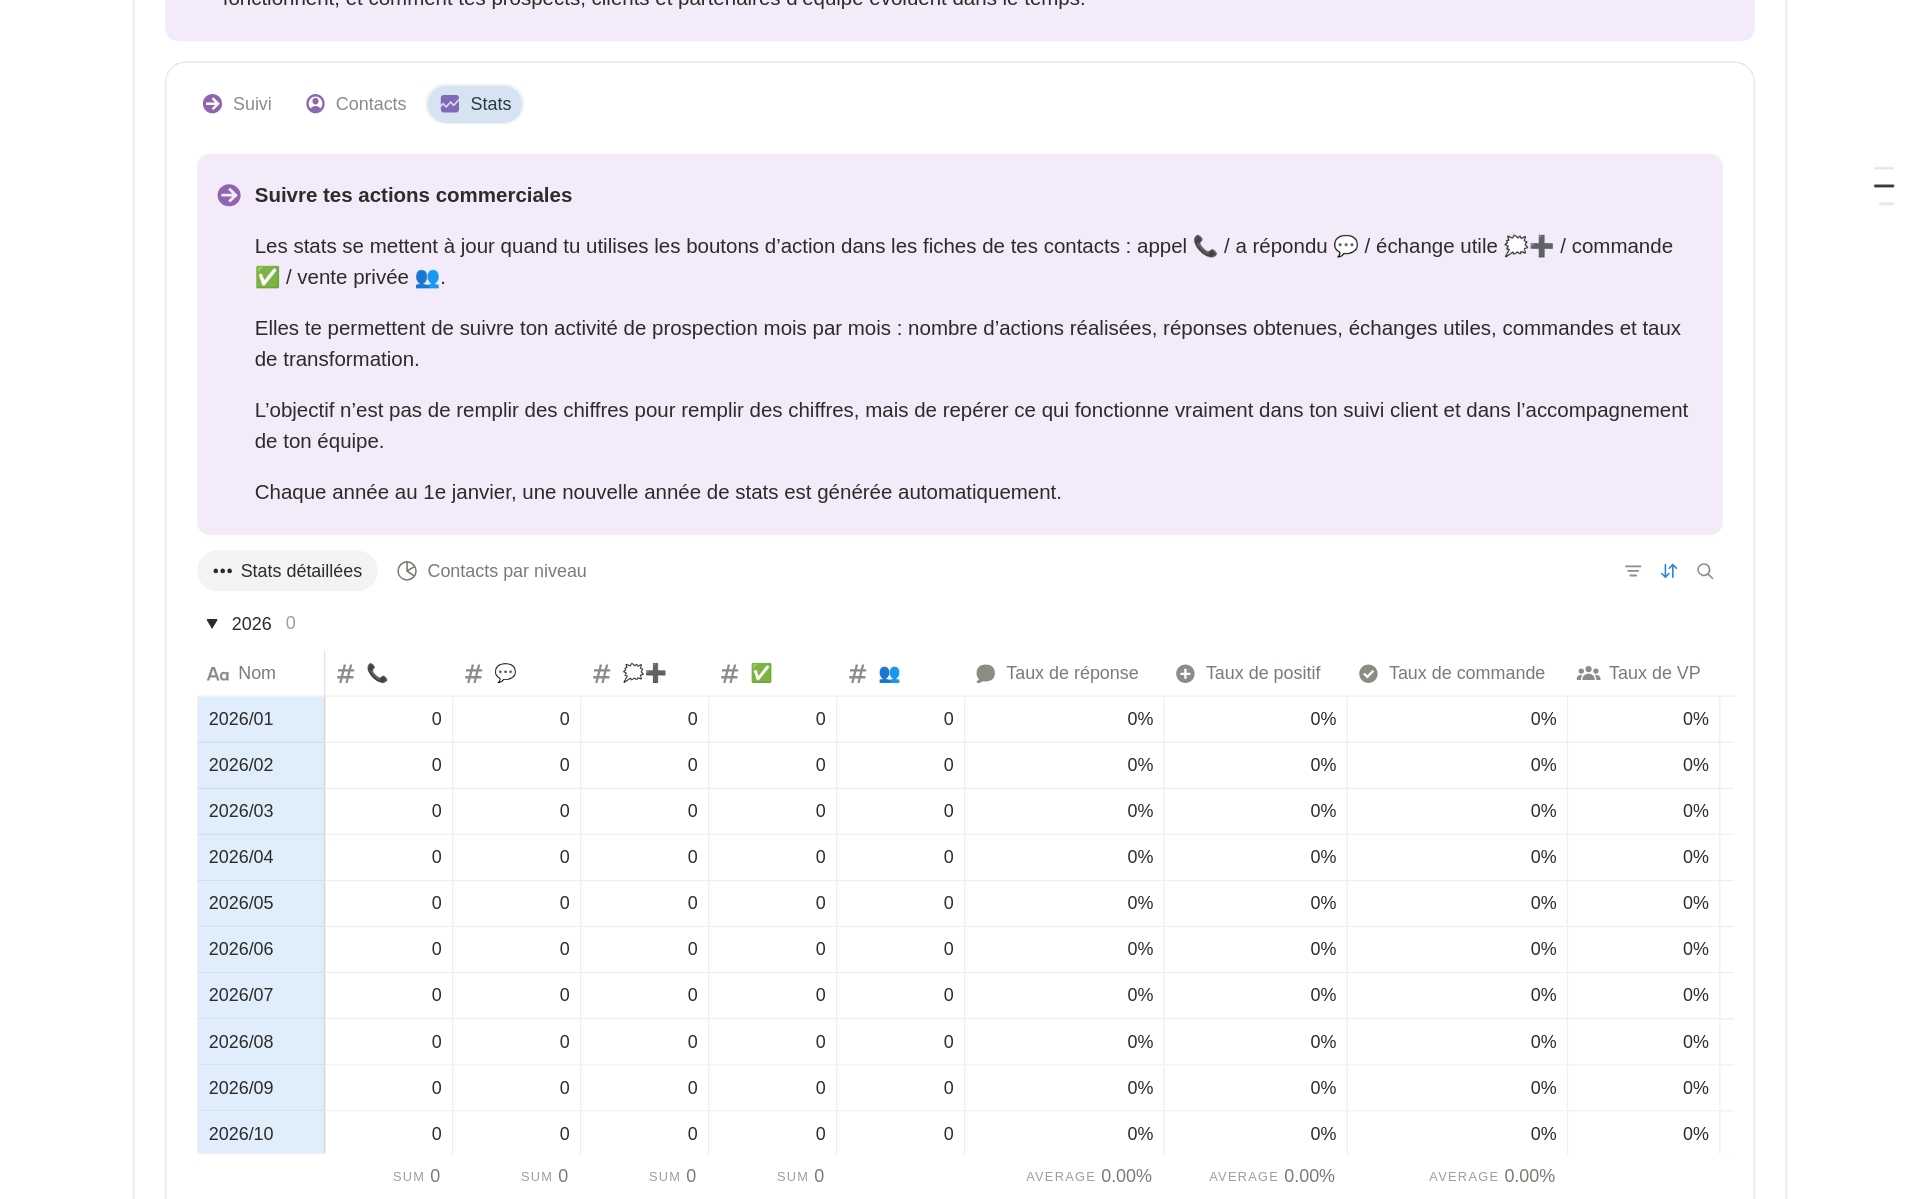
Task: Open the database search magnifier icon
Action: (x=1705, y=571)
